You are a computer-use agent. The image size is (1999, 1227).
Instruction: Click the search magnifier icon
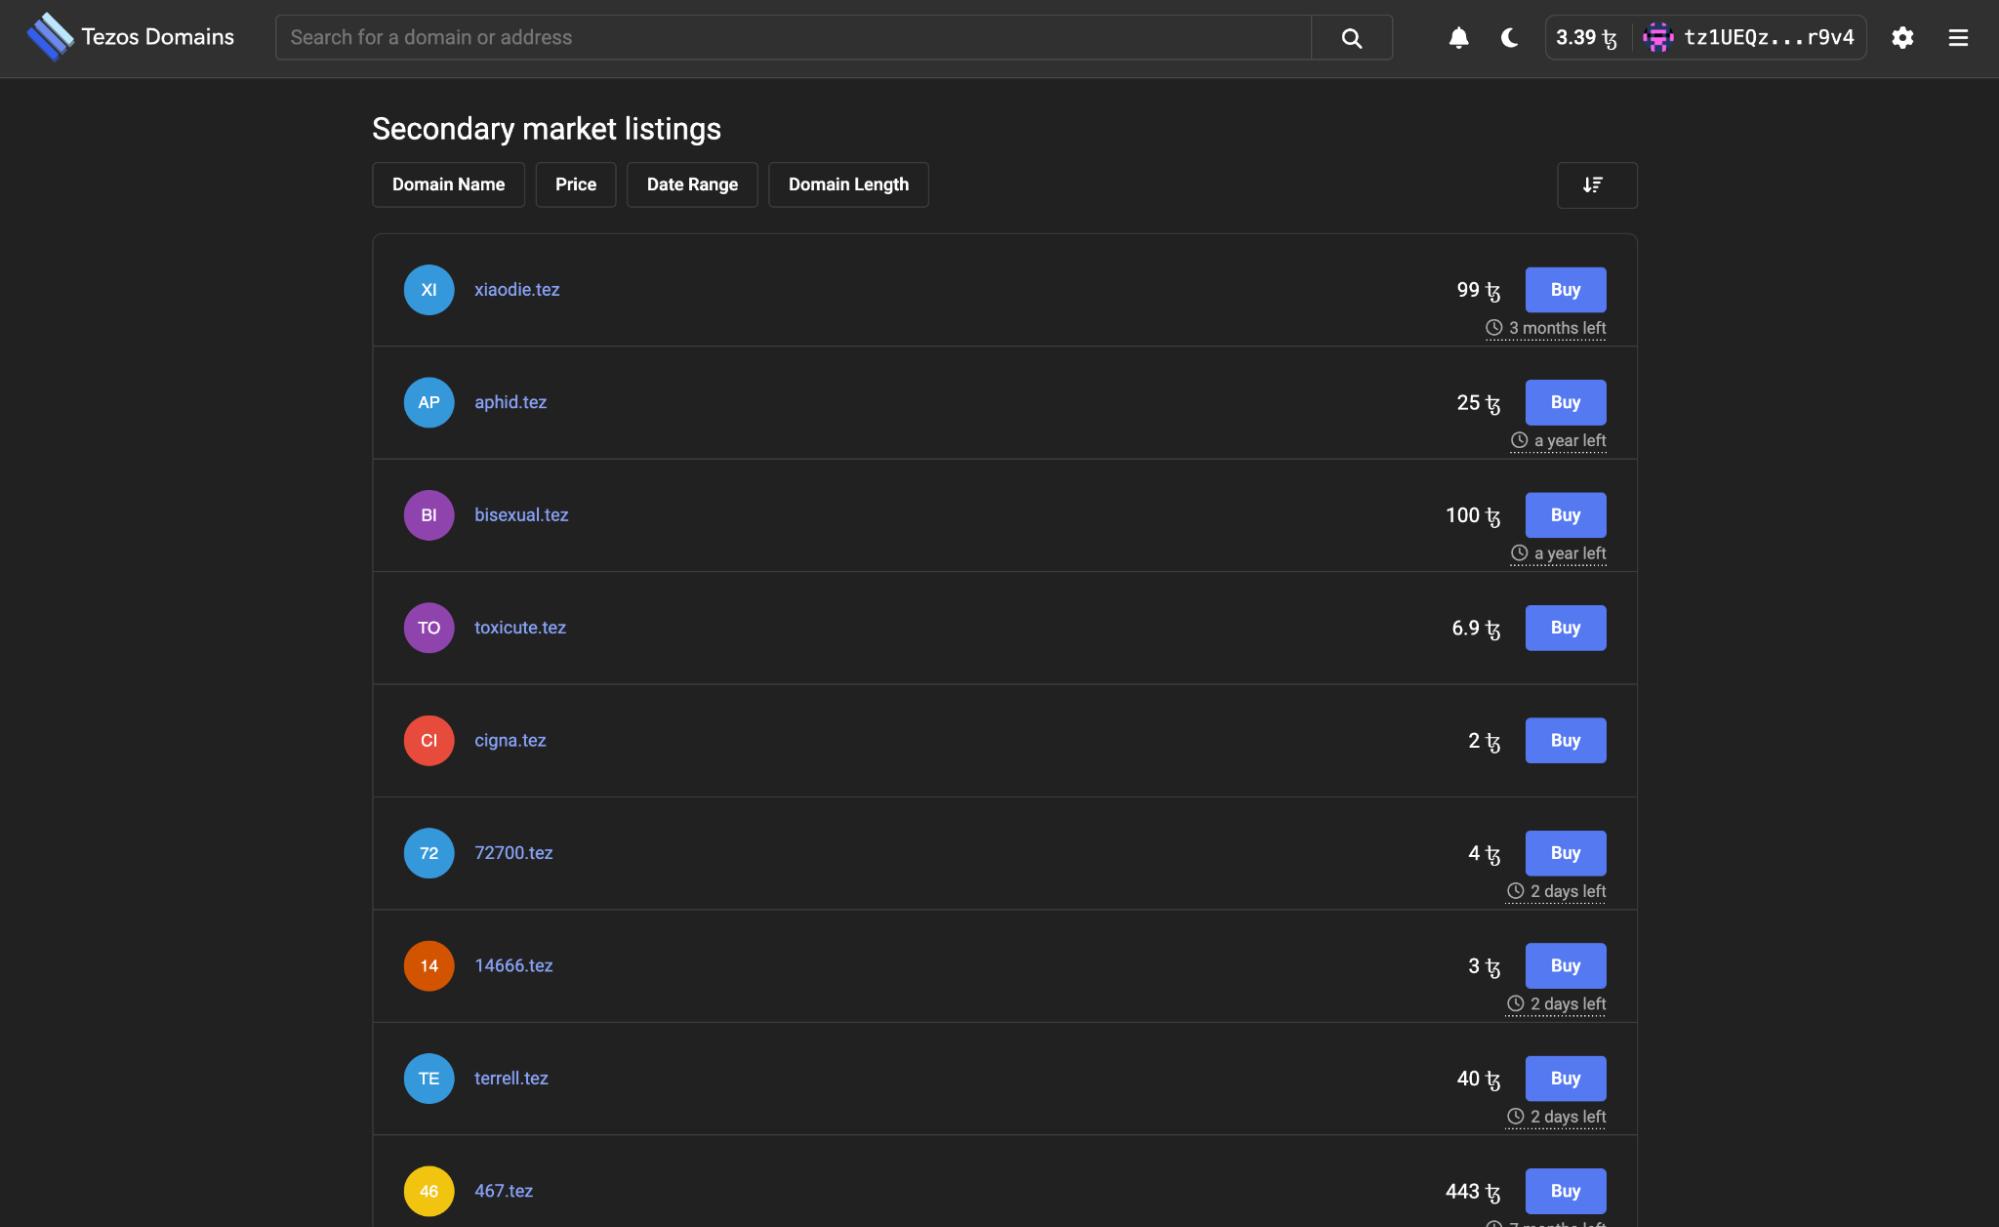tap(1351, 38)
